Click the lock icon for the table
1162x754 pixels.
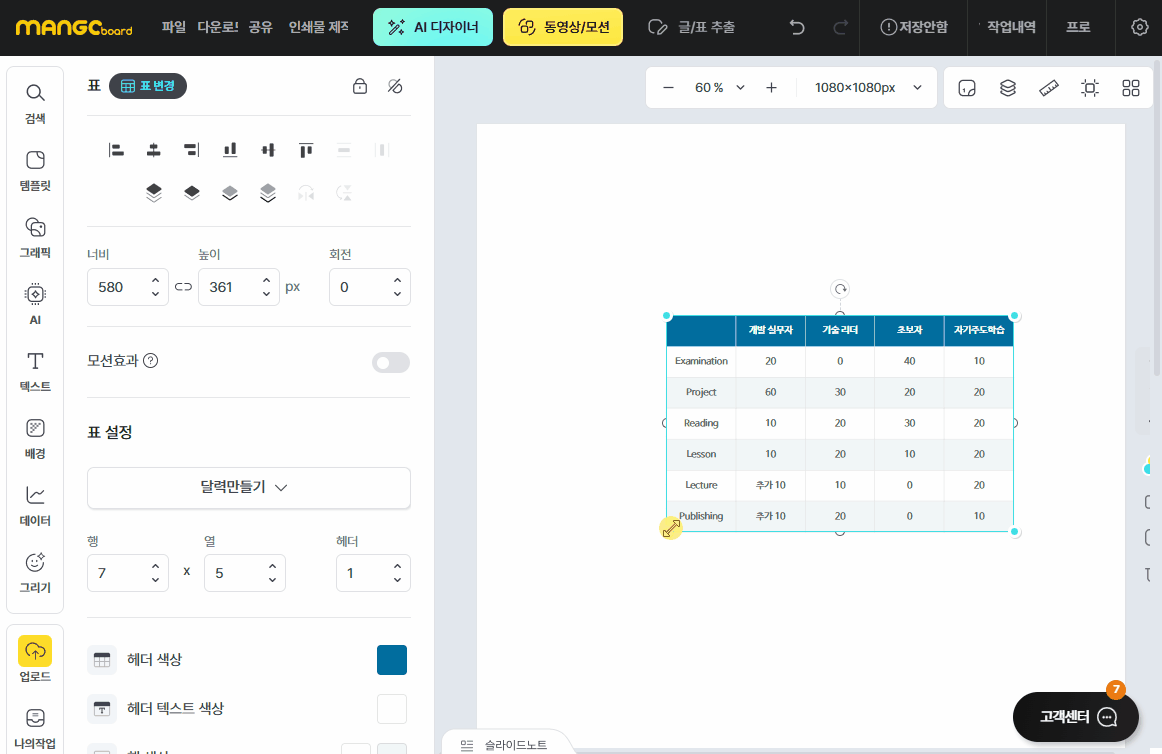[360, 86]
